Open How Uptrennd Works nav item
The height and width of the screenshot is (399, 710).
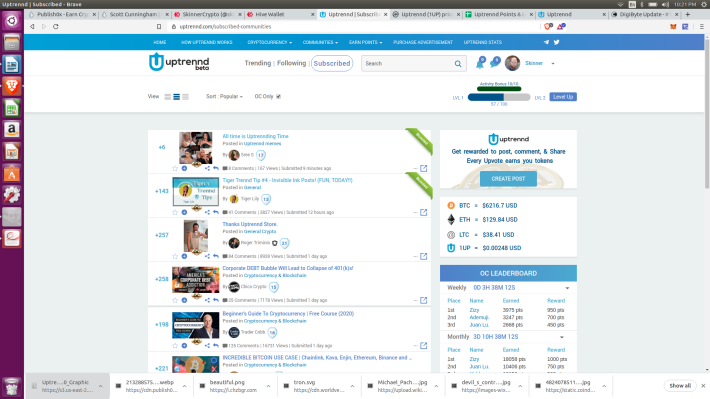pos(206,42)
